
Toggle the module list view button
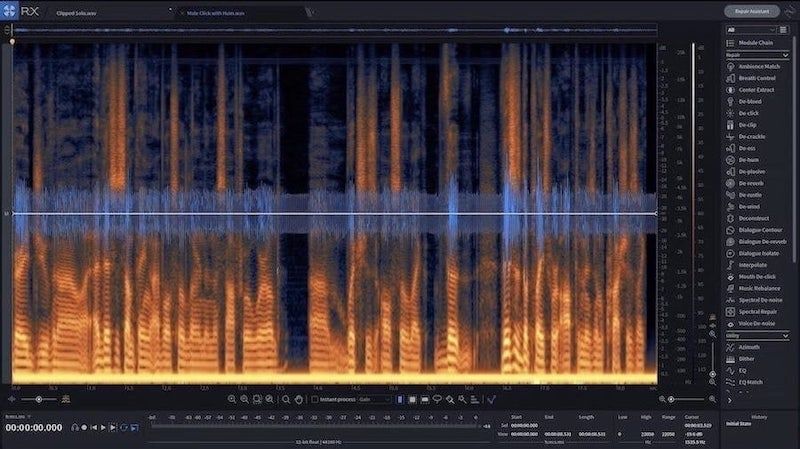(783, 30)
